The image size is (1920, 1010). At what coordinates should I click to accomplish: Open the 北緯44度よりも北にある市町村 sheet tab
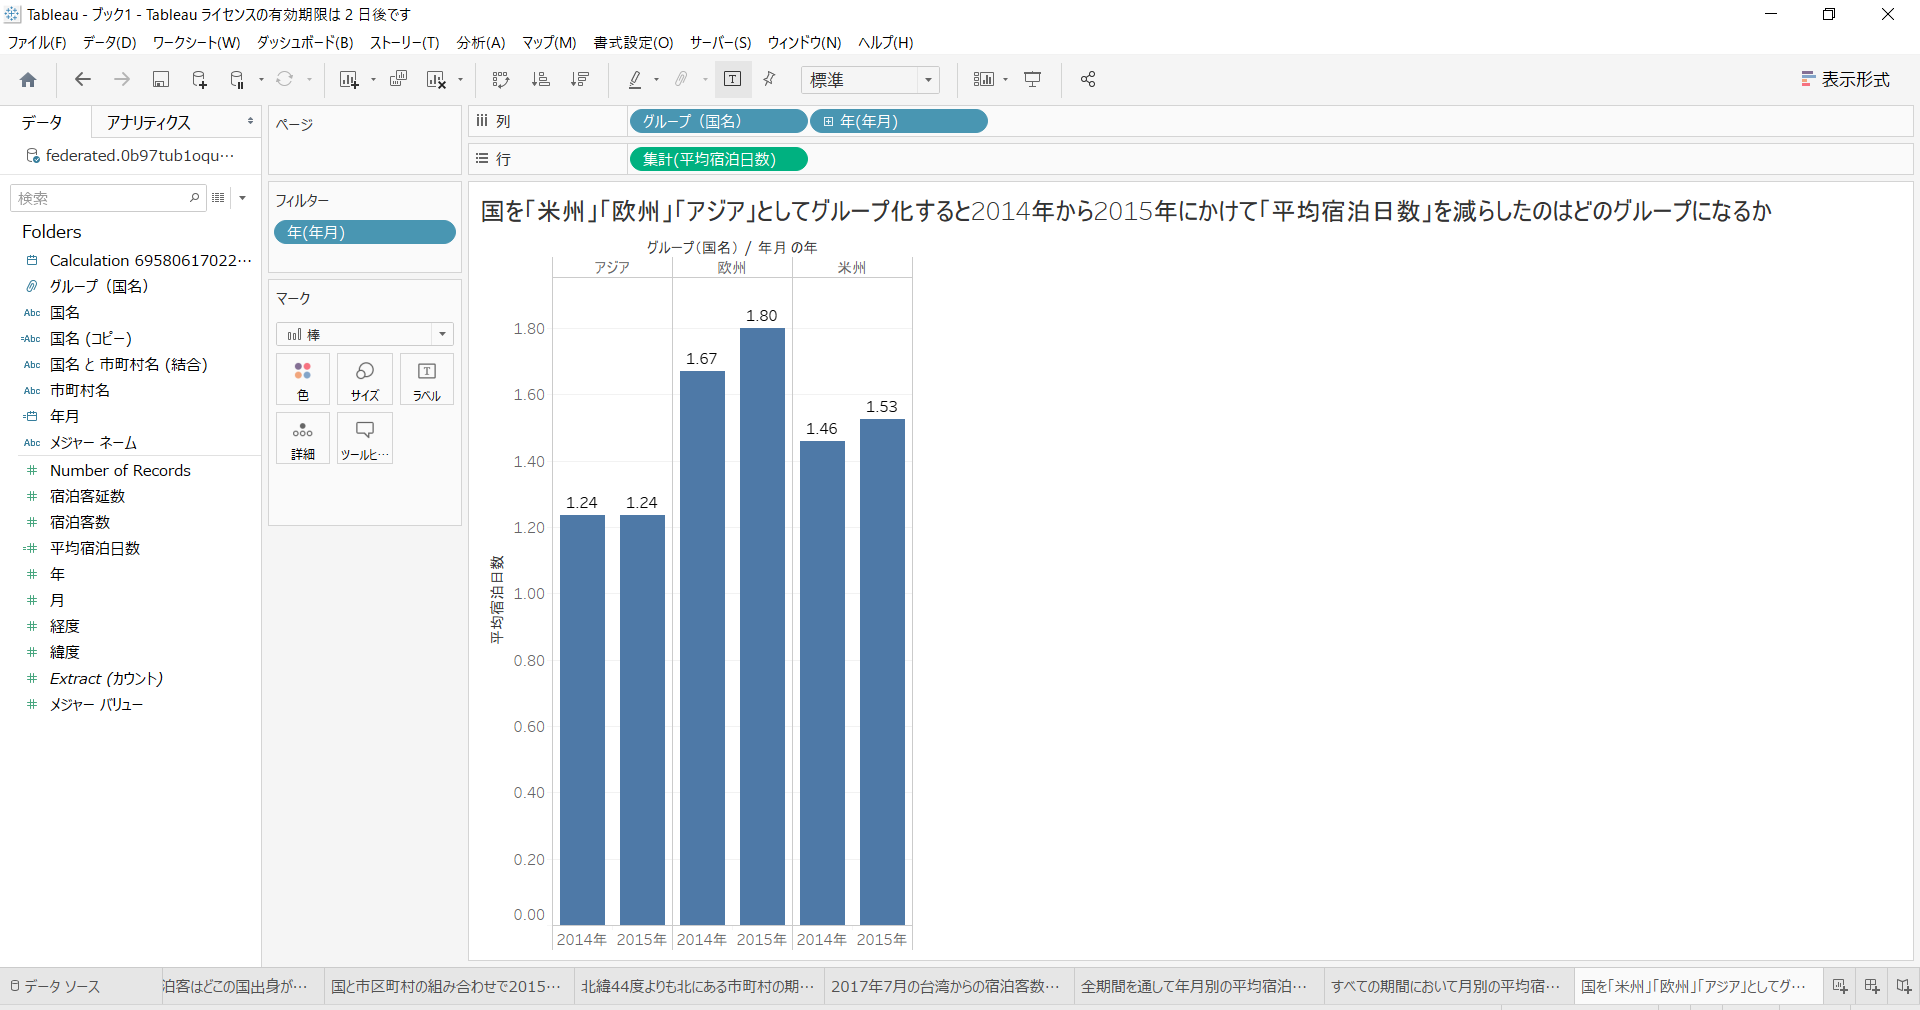[x=698, y=986]
